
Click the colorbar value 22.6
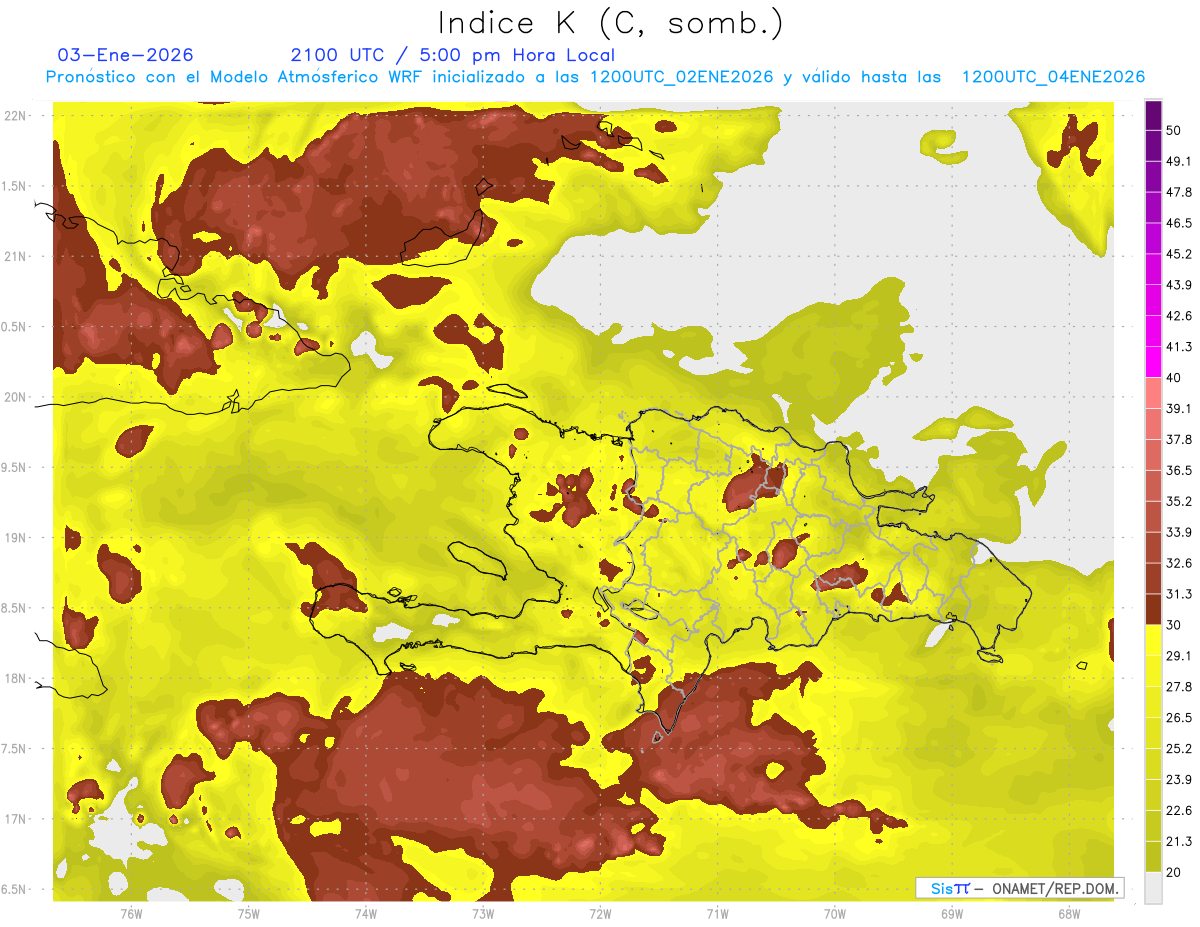[x=1180, y=811]
